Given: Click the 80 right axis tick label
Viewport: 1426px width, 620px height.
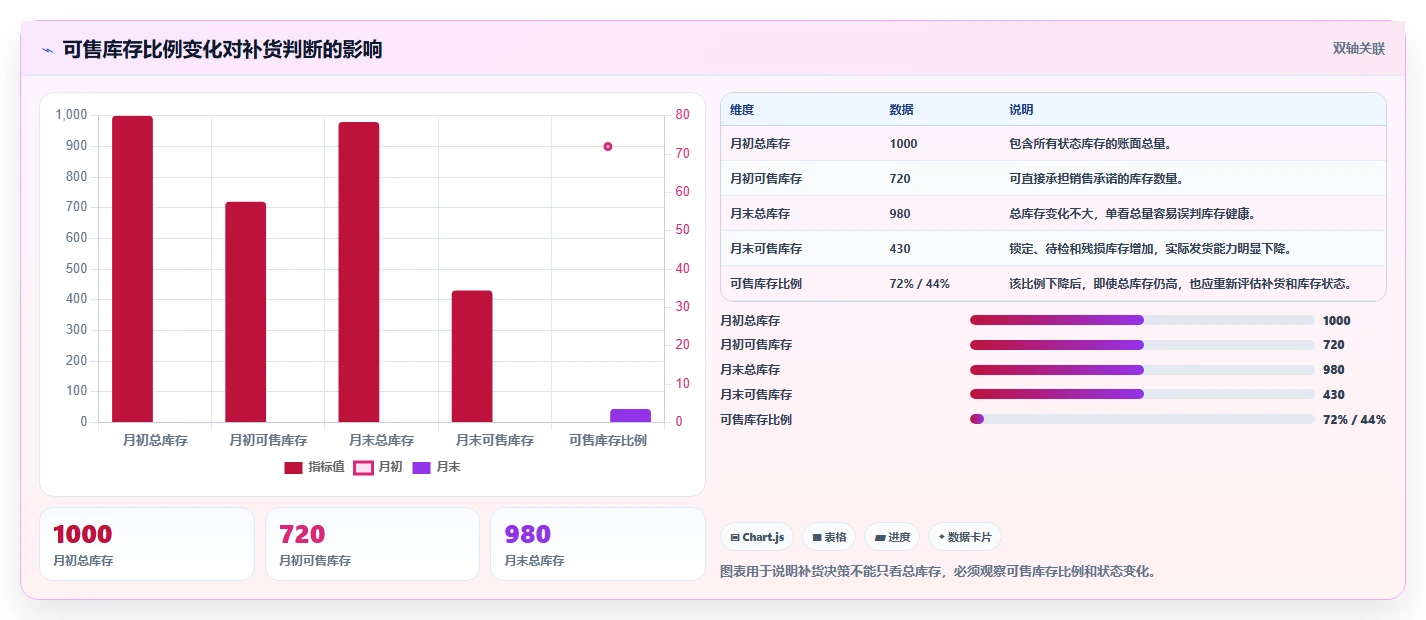Looking at the screenshot, I should point(682,115).
